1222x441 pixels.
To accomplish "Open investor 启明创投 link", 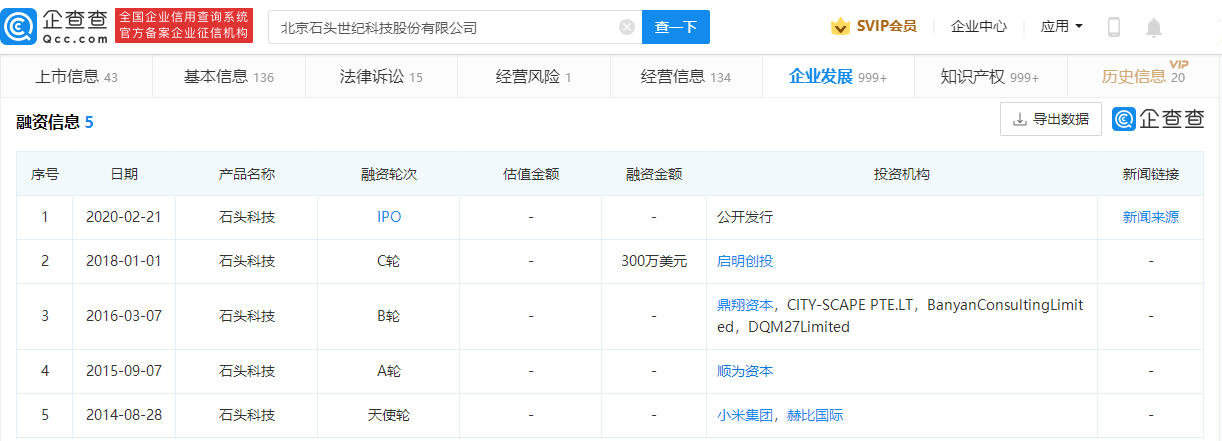I will [745, 261].
